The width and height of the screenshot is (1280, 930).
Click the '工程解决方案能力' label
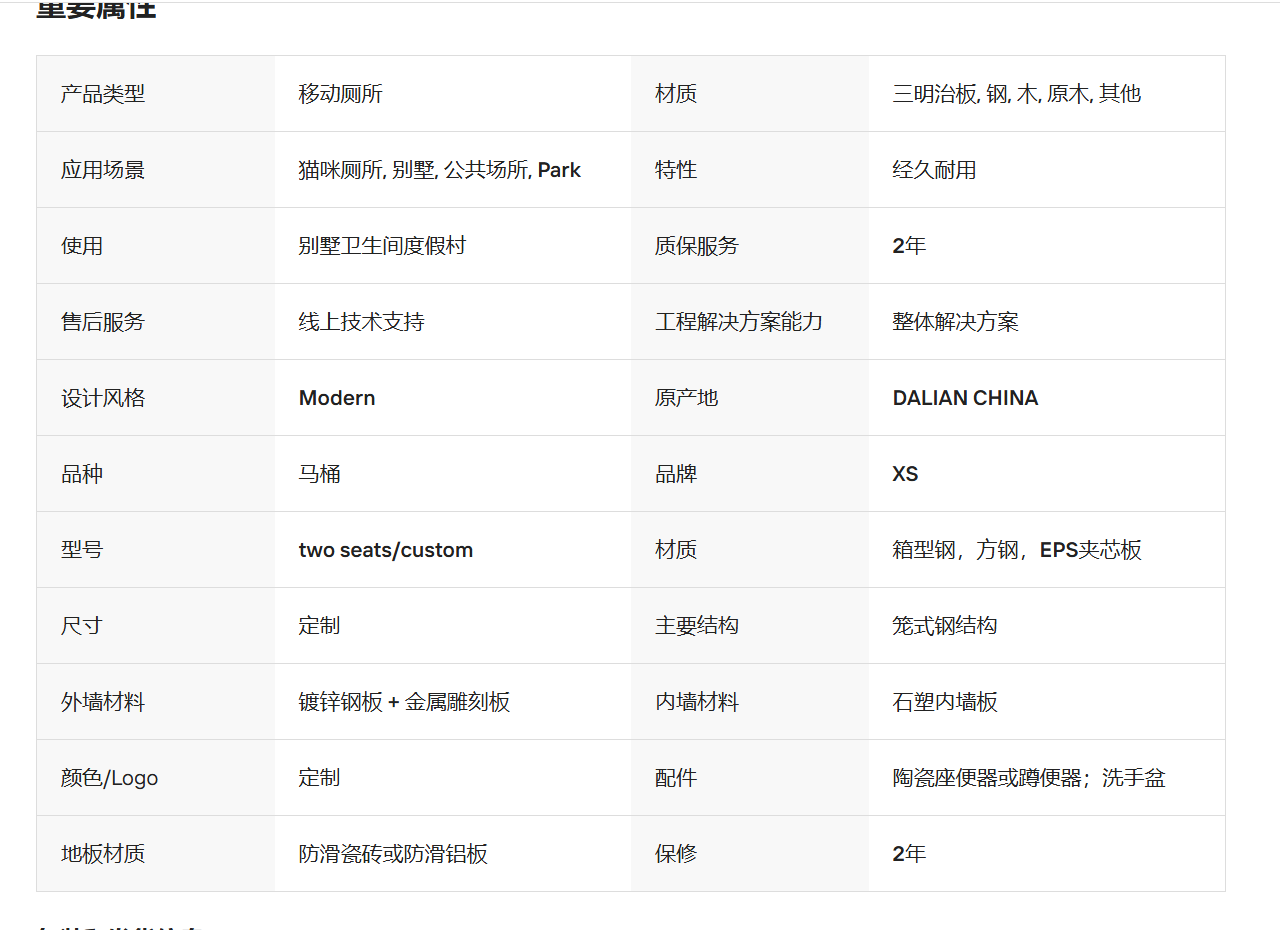tap(739, 322)
